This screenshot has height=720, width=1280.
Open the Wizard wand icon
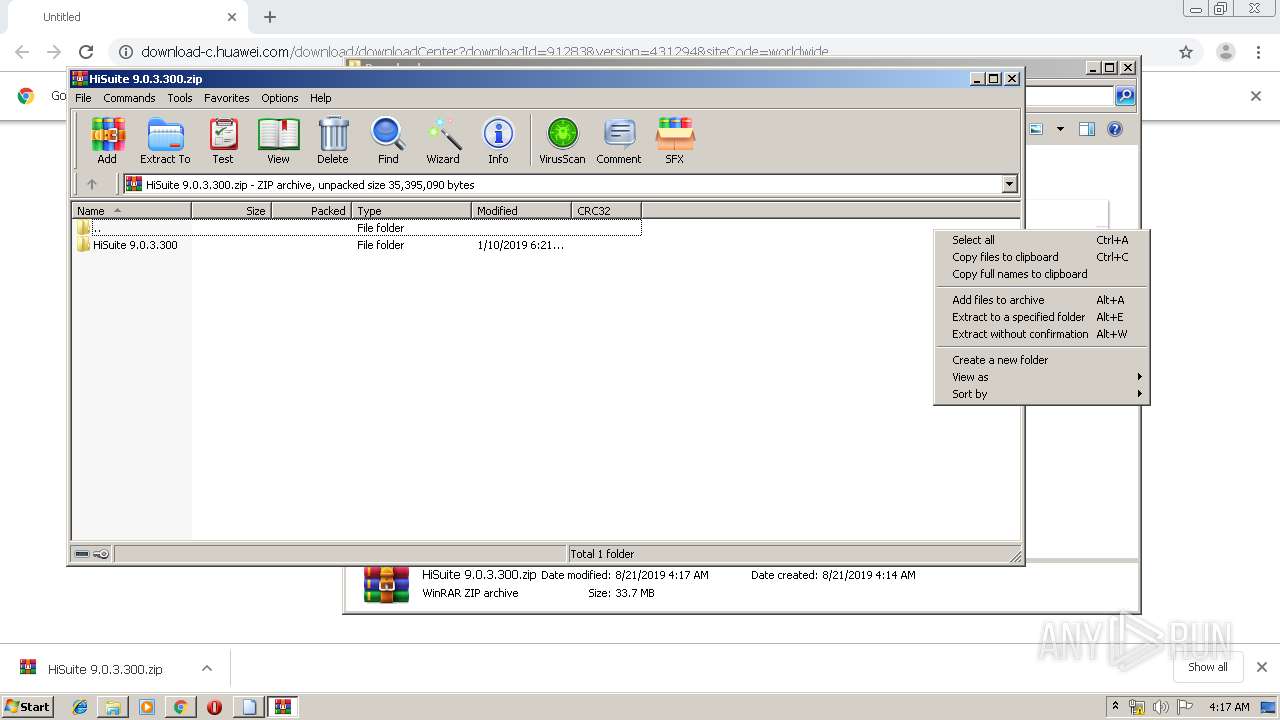coord(443,140)
